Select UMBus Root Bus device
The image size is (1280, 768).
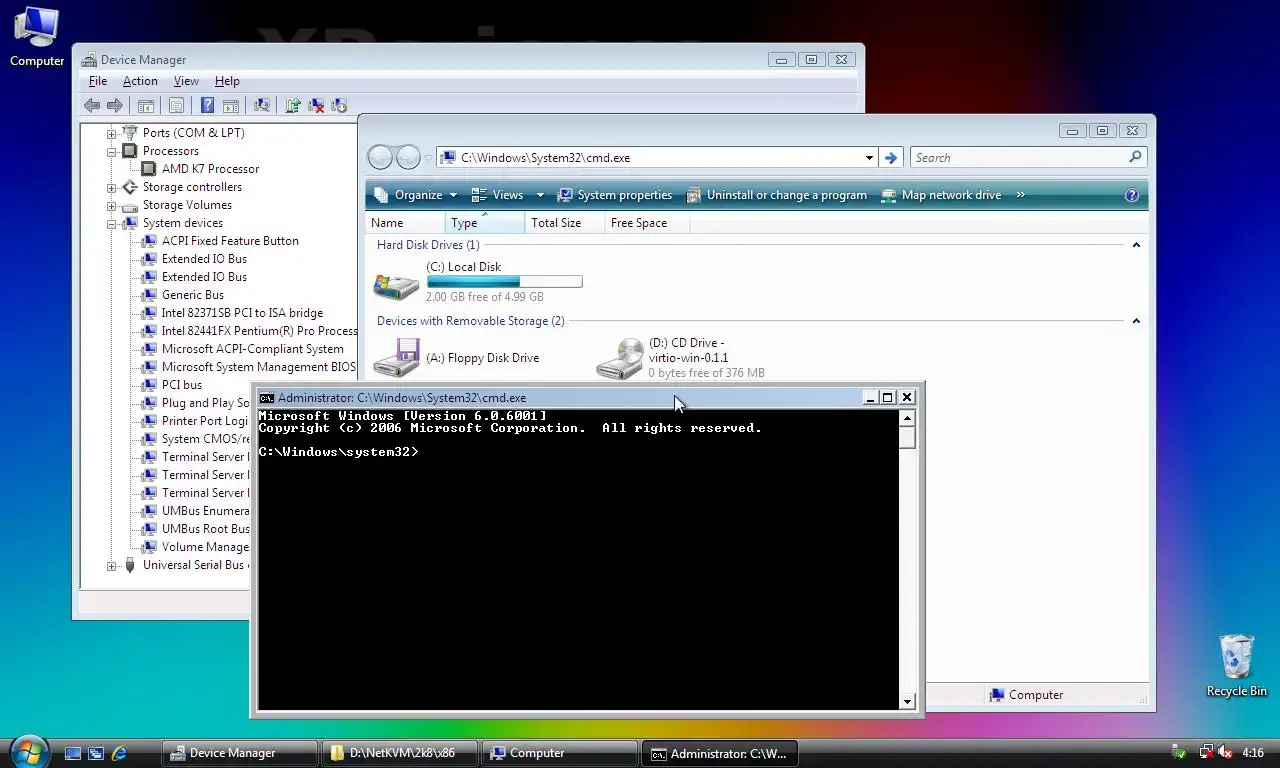(x=205, y=529)
